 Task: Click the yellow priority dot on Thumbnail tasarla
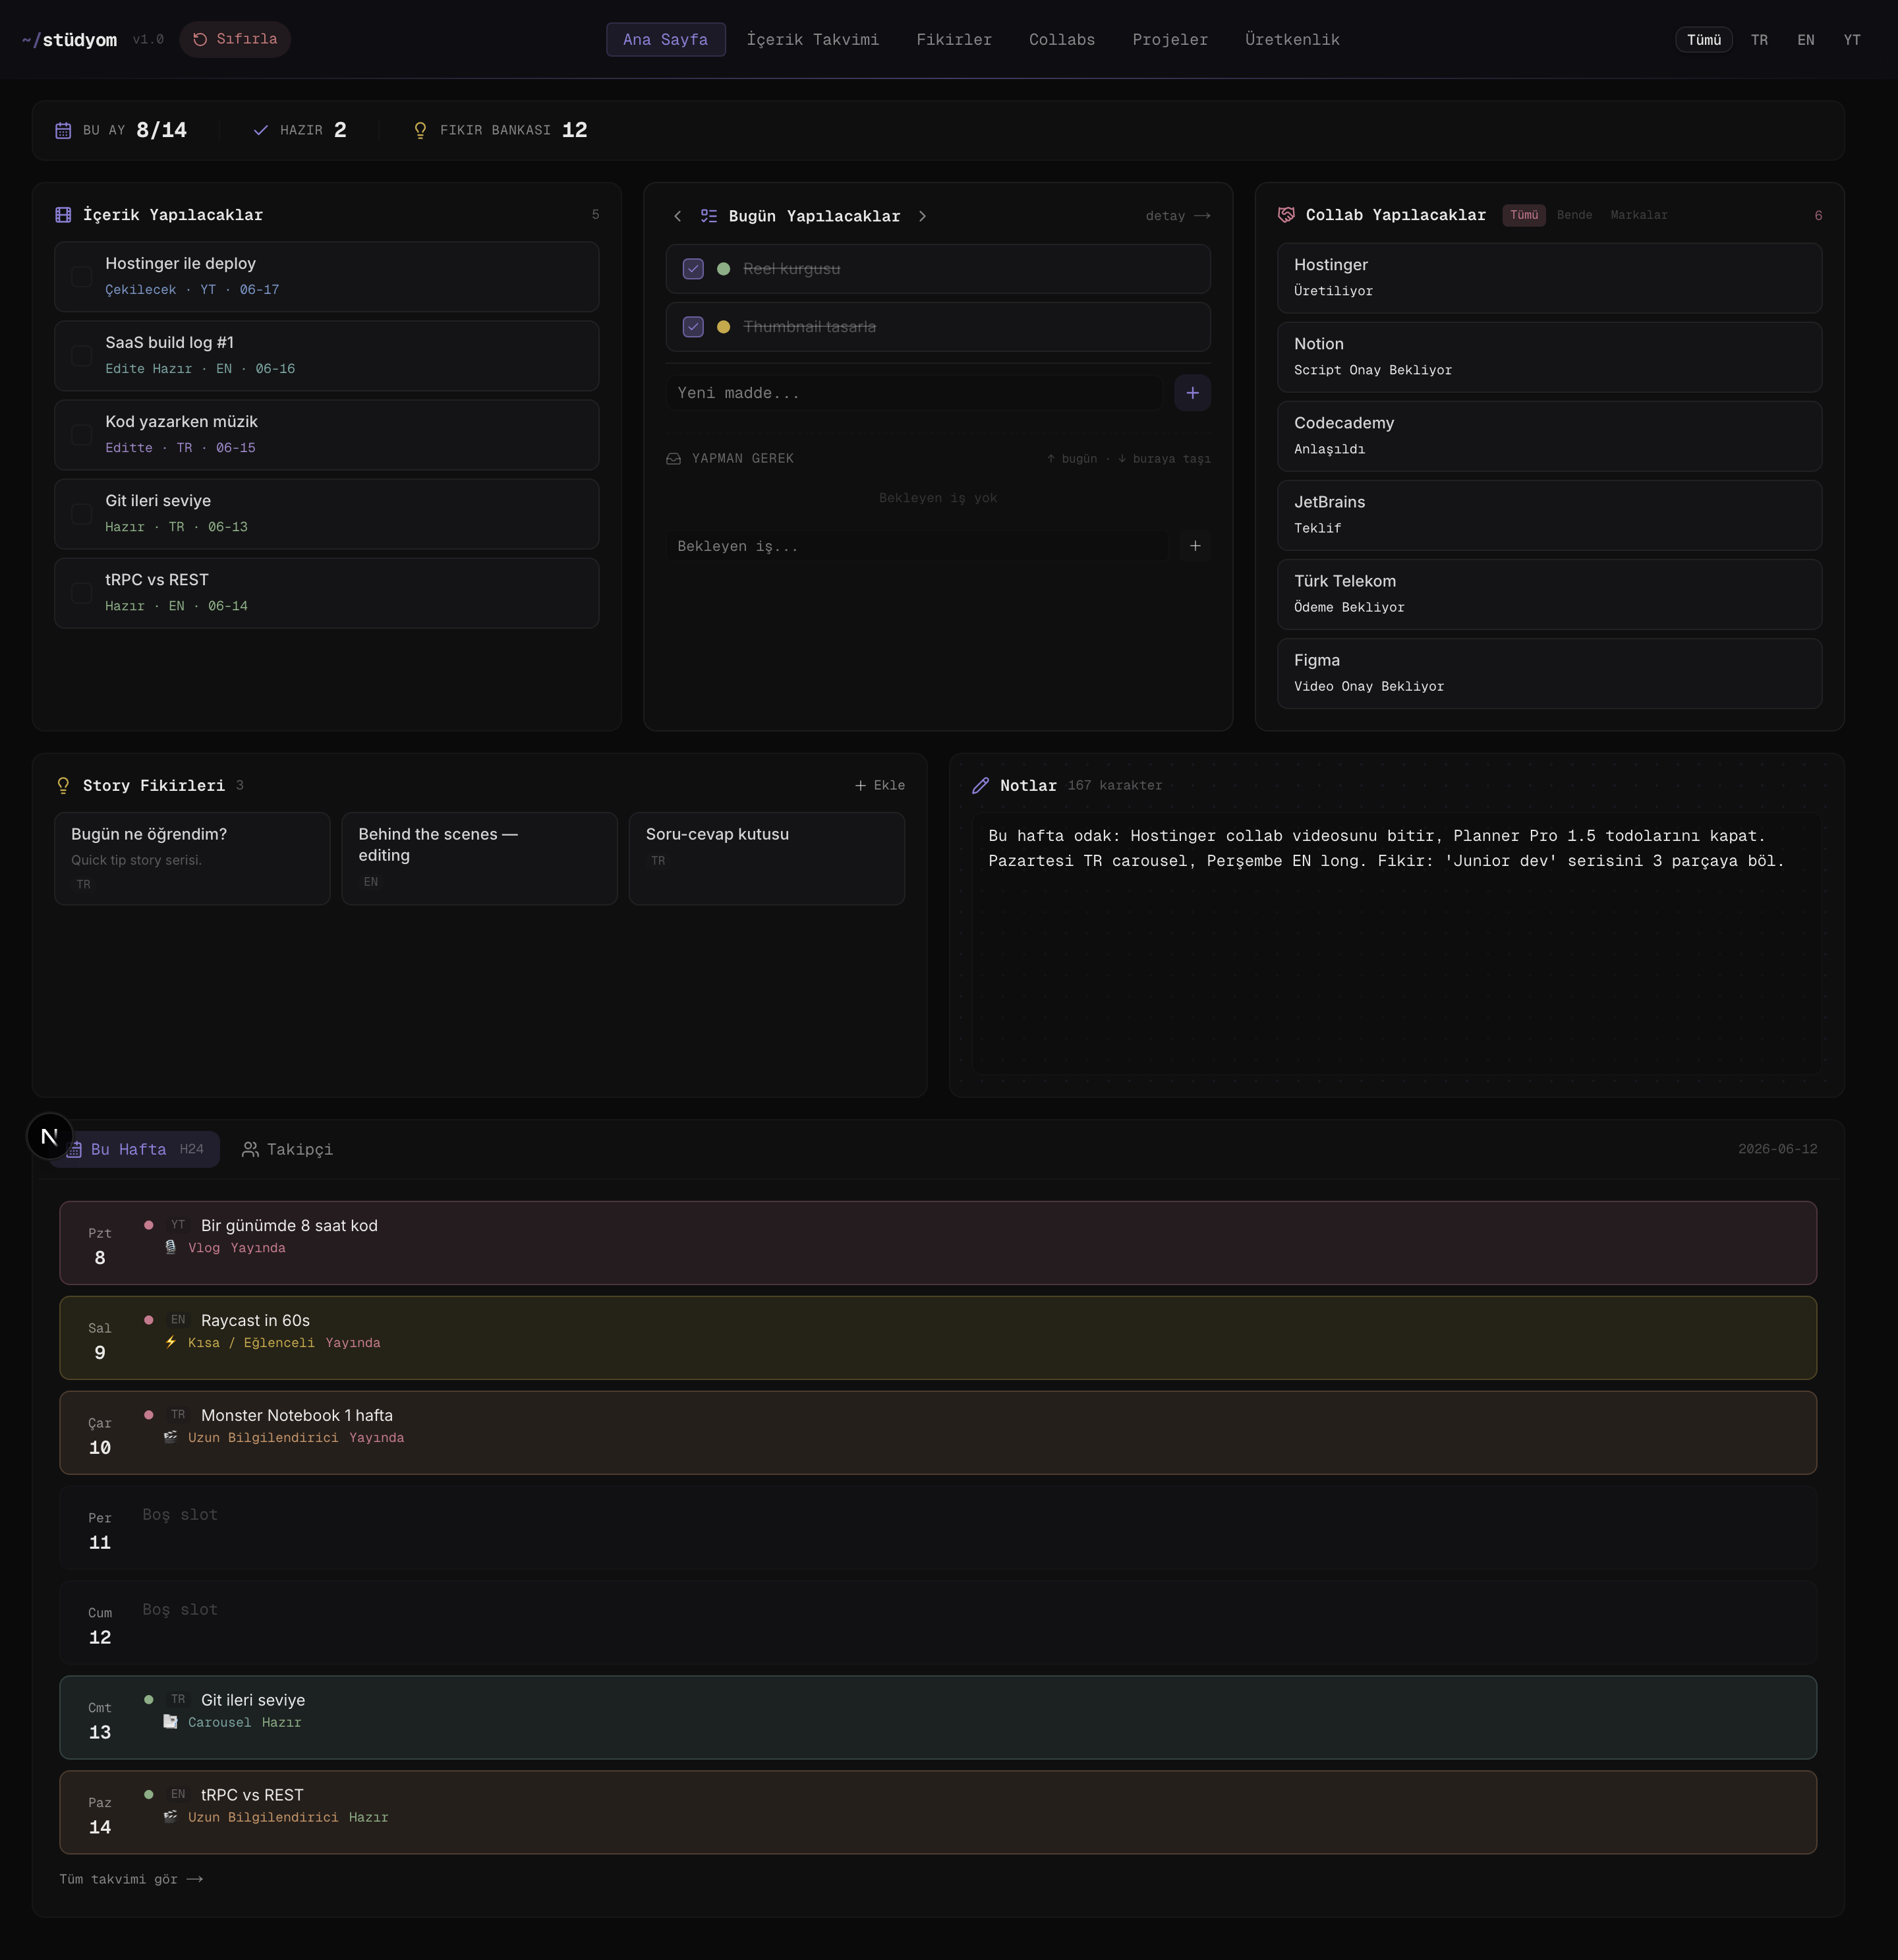[x=723, y=327]
